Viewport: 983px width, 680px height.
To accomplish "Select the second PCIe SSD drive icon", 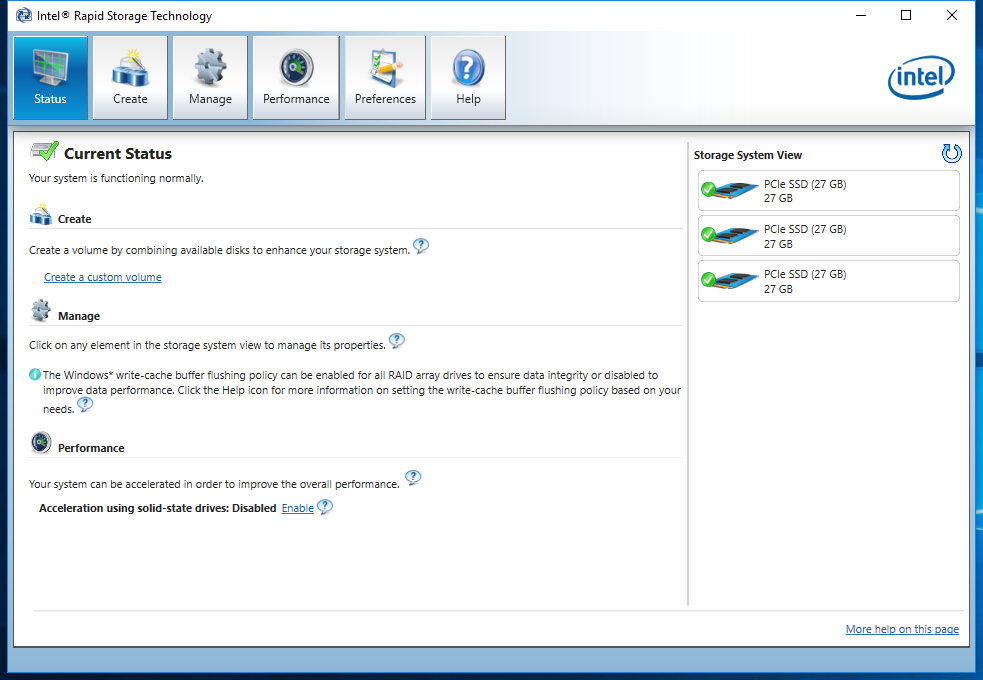I will coord(730,235).
